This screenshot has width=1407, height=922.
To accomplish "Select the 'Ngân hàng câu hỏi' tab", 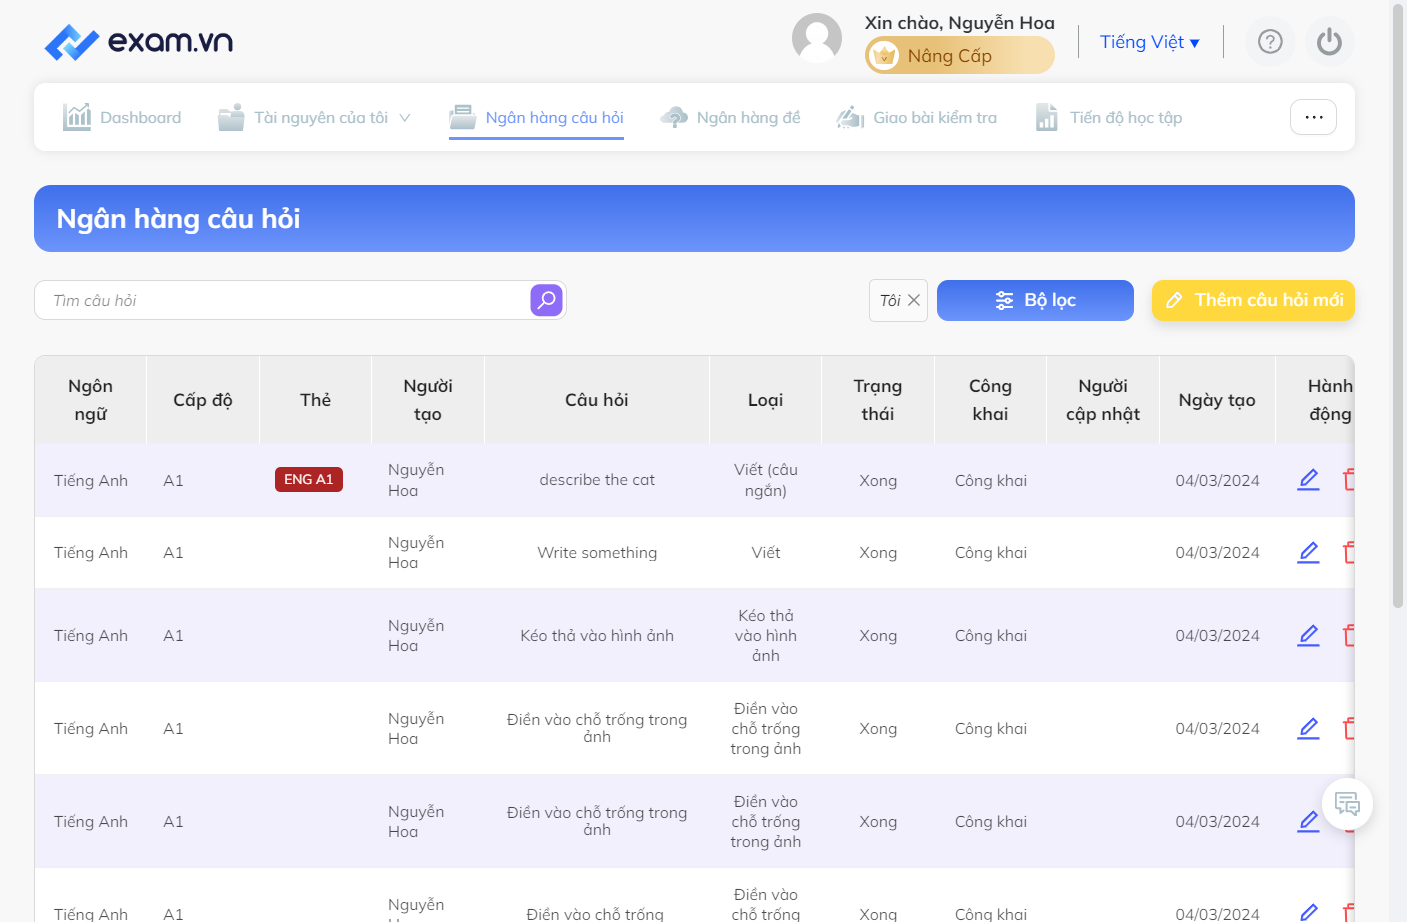I will click(x=536, y=118).
